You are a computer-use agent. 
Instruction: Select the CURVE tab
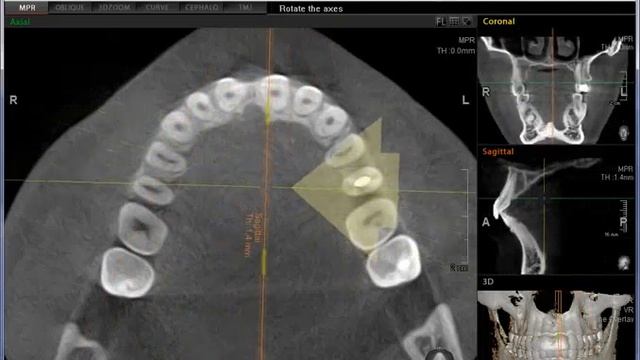tap(157, 8)
